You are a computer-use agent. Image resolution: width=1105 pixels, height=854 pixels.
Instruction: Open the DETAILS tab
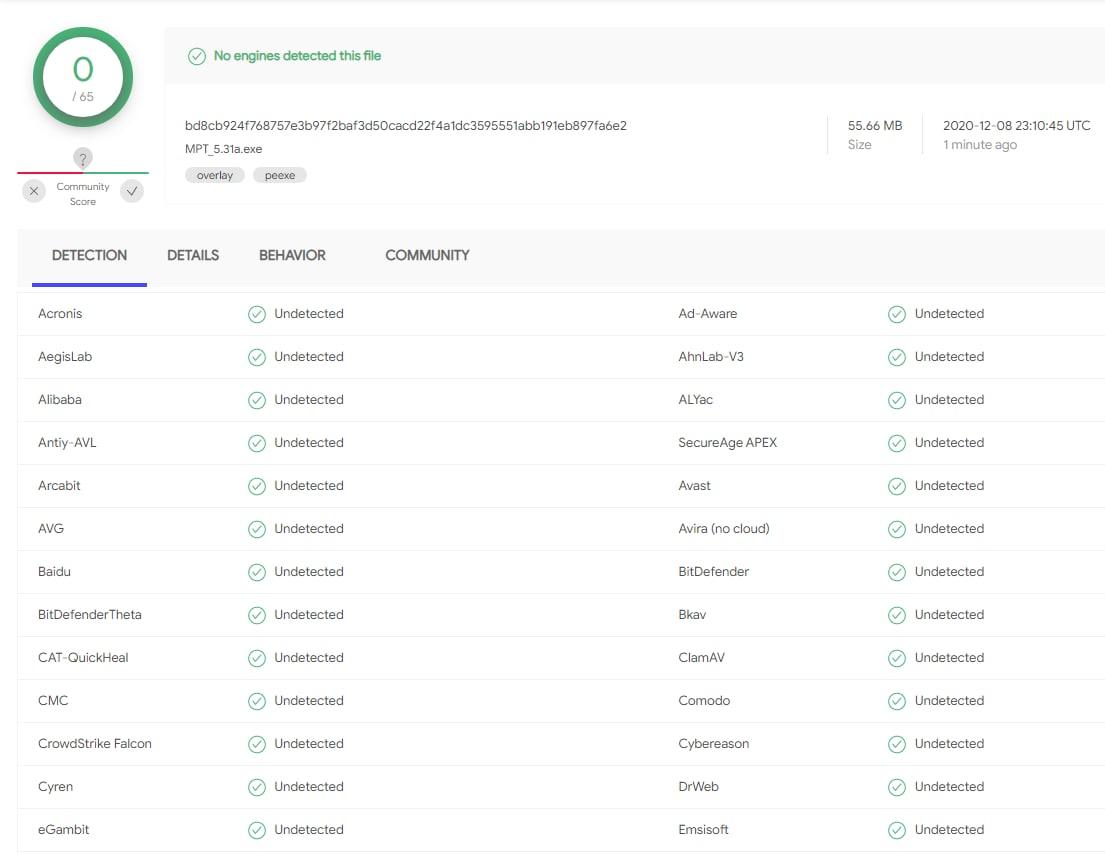click(193, 255)
